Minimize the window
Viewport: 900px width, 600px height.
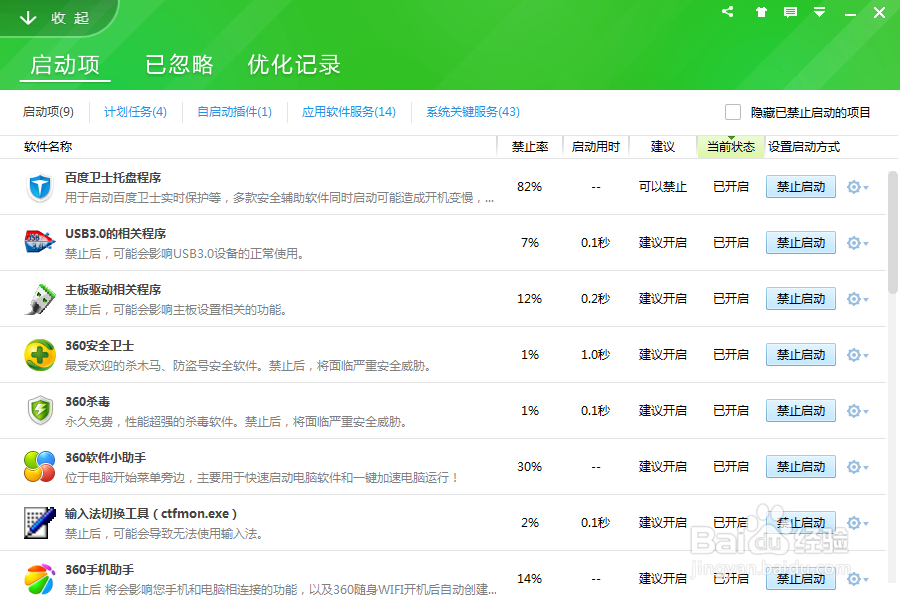(850, 13)
